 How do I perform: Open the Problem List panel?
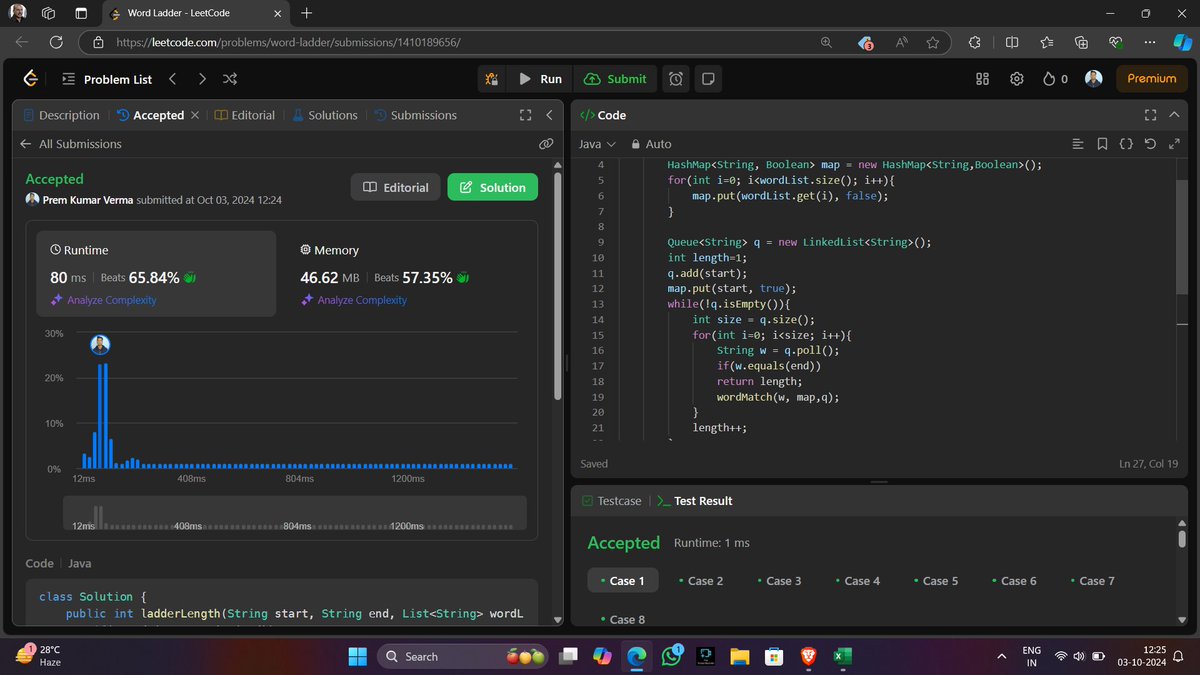pos(107,79)
